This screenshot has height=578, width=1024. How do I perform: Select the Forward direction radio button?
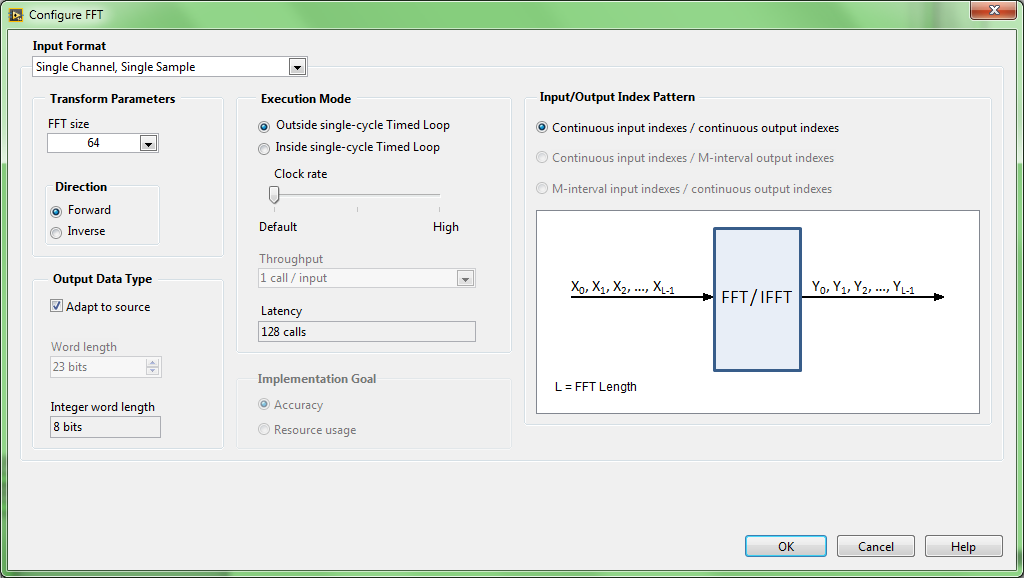[56, 211]
